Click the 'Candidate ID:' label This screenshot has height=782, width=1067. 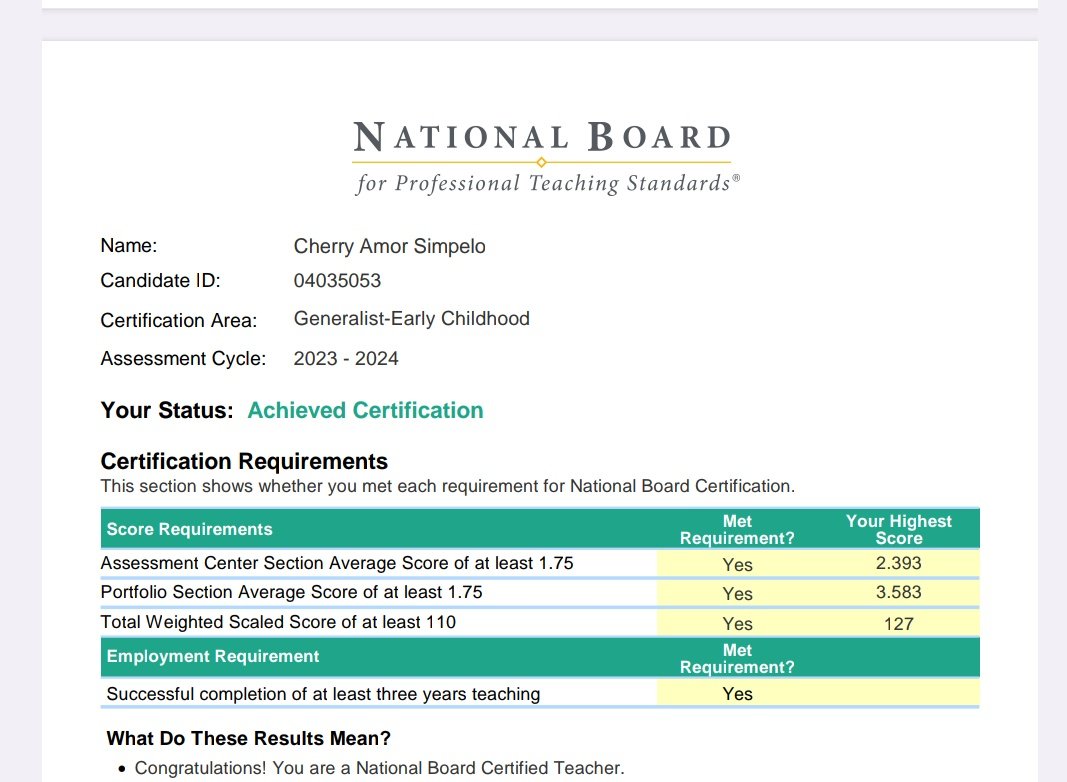coord(161,280)
